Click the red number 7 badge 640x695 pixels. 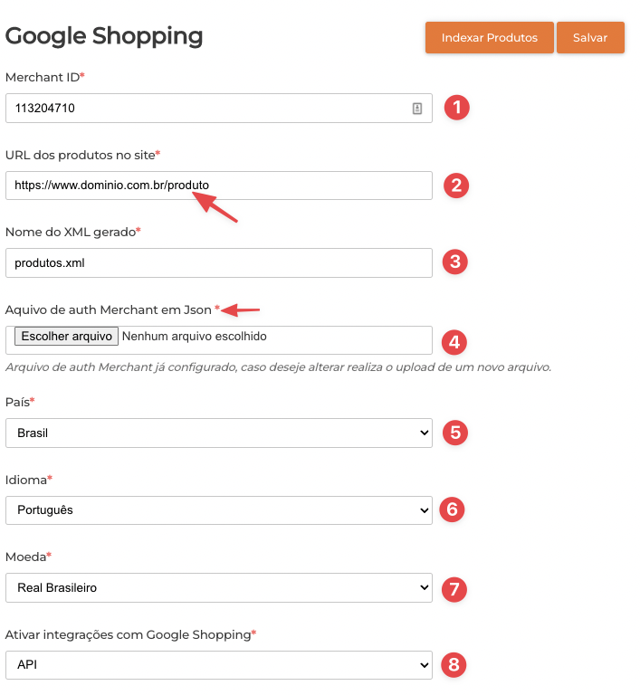click(454, 588)
